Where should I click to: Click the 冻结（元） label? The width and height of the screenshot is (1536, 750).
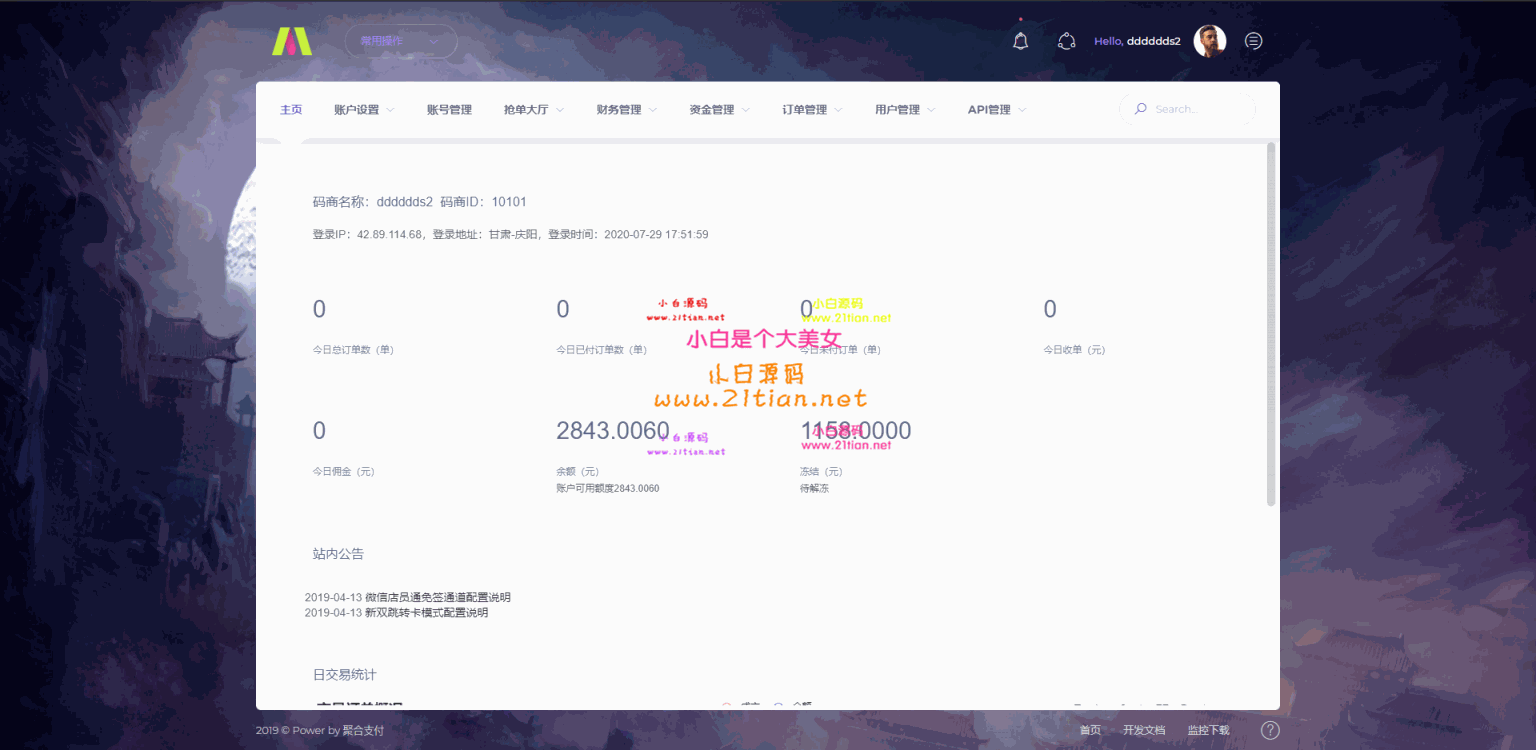pyautogui.click(x=821, y=471)
